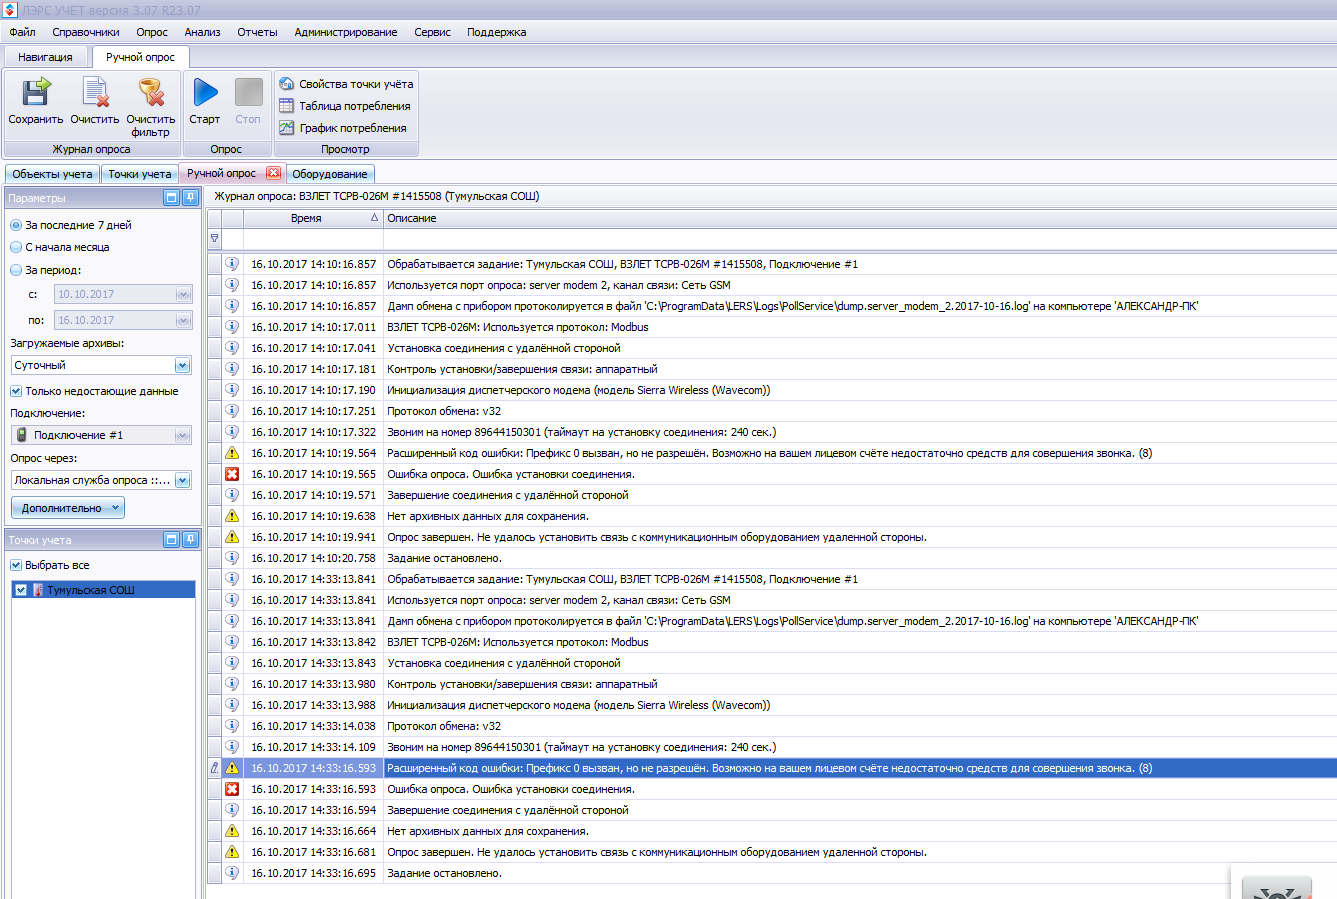Open Свойства точки учёта
This screenshot has height=899, width=1337.
coord(345,84)
